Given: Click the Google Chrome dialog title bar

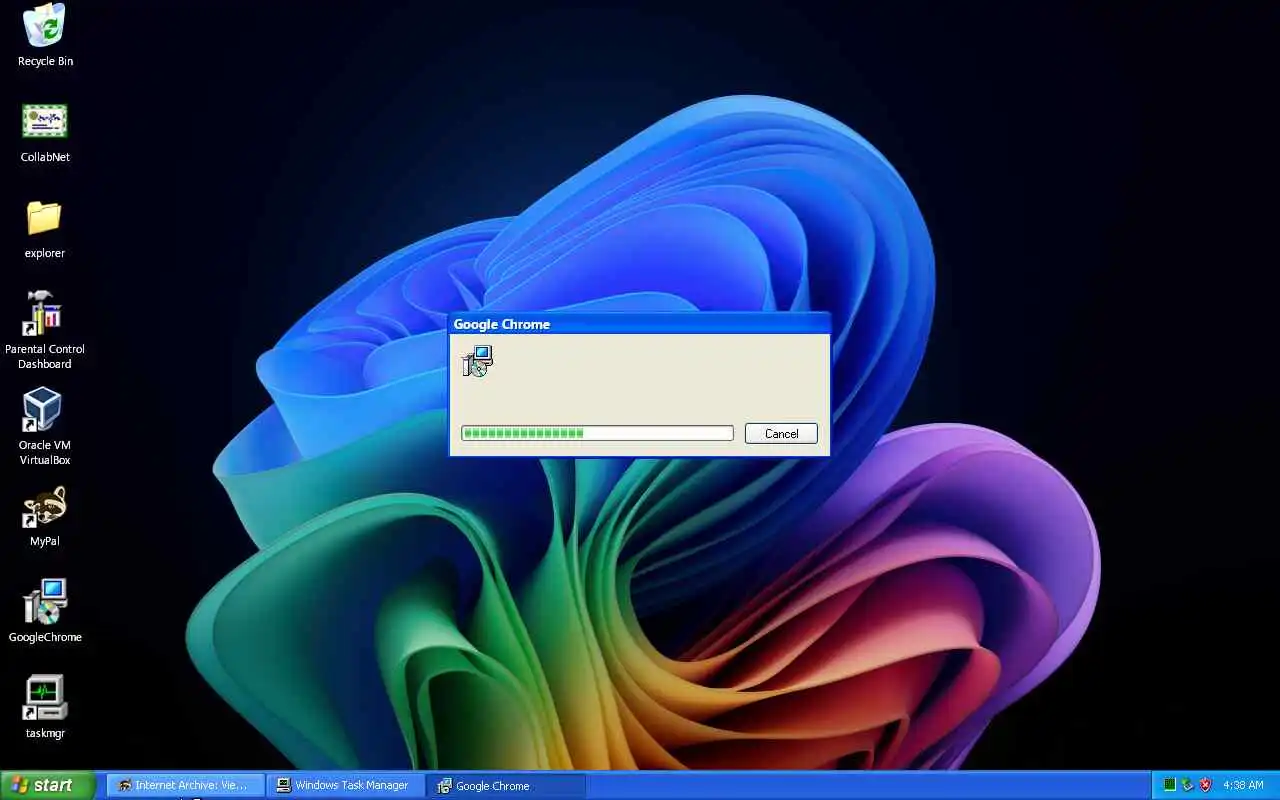Looking at the screenshot, I should click(640, 324).
